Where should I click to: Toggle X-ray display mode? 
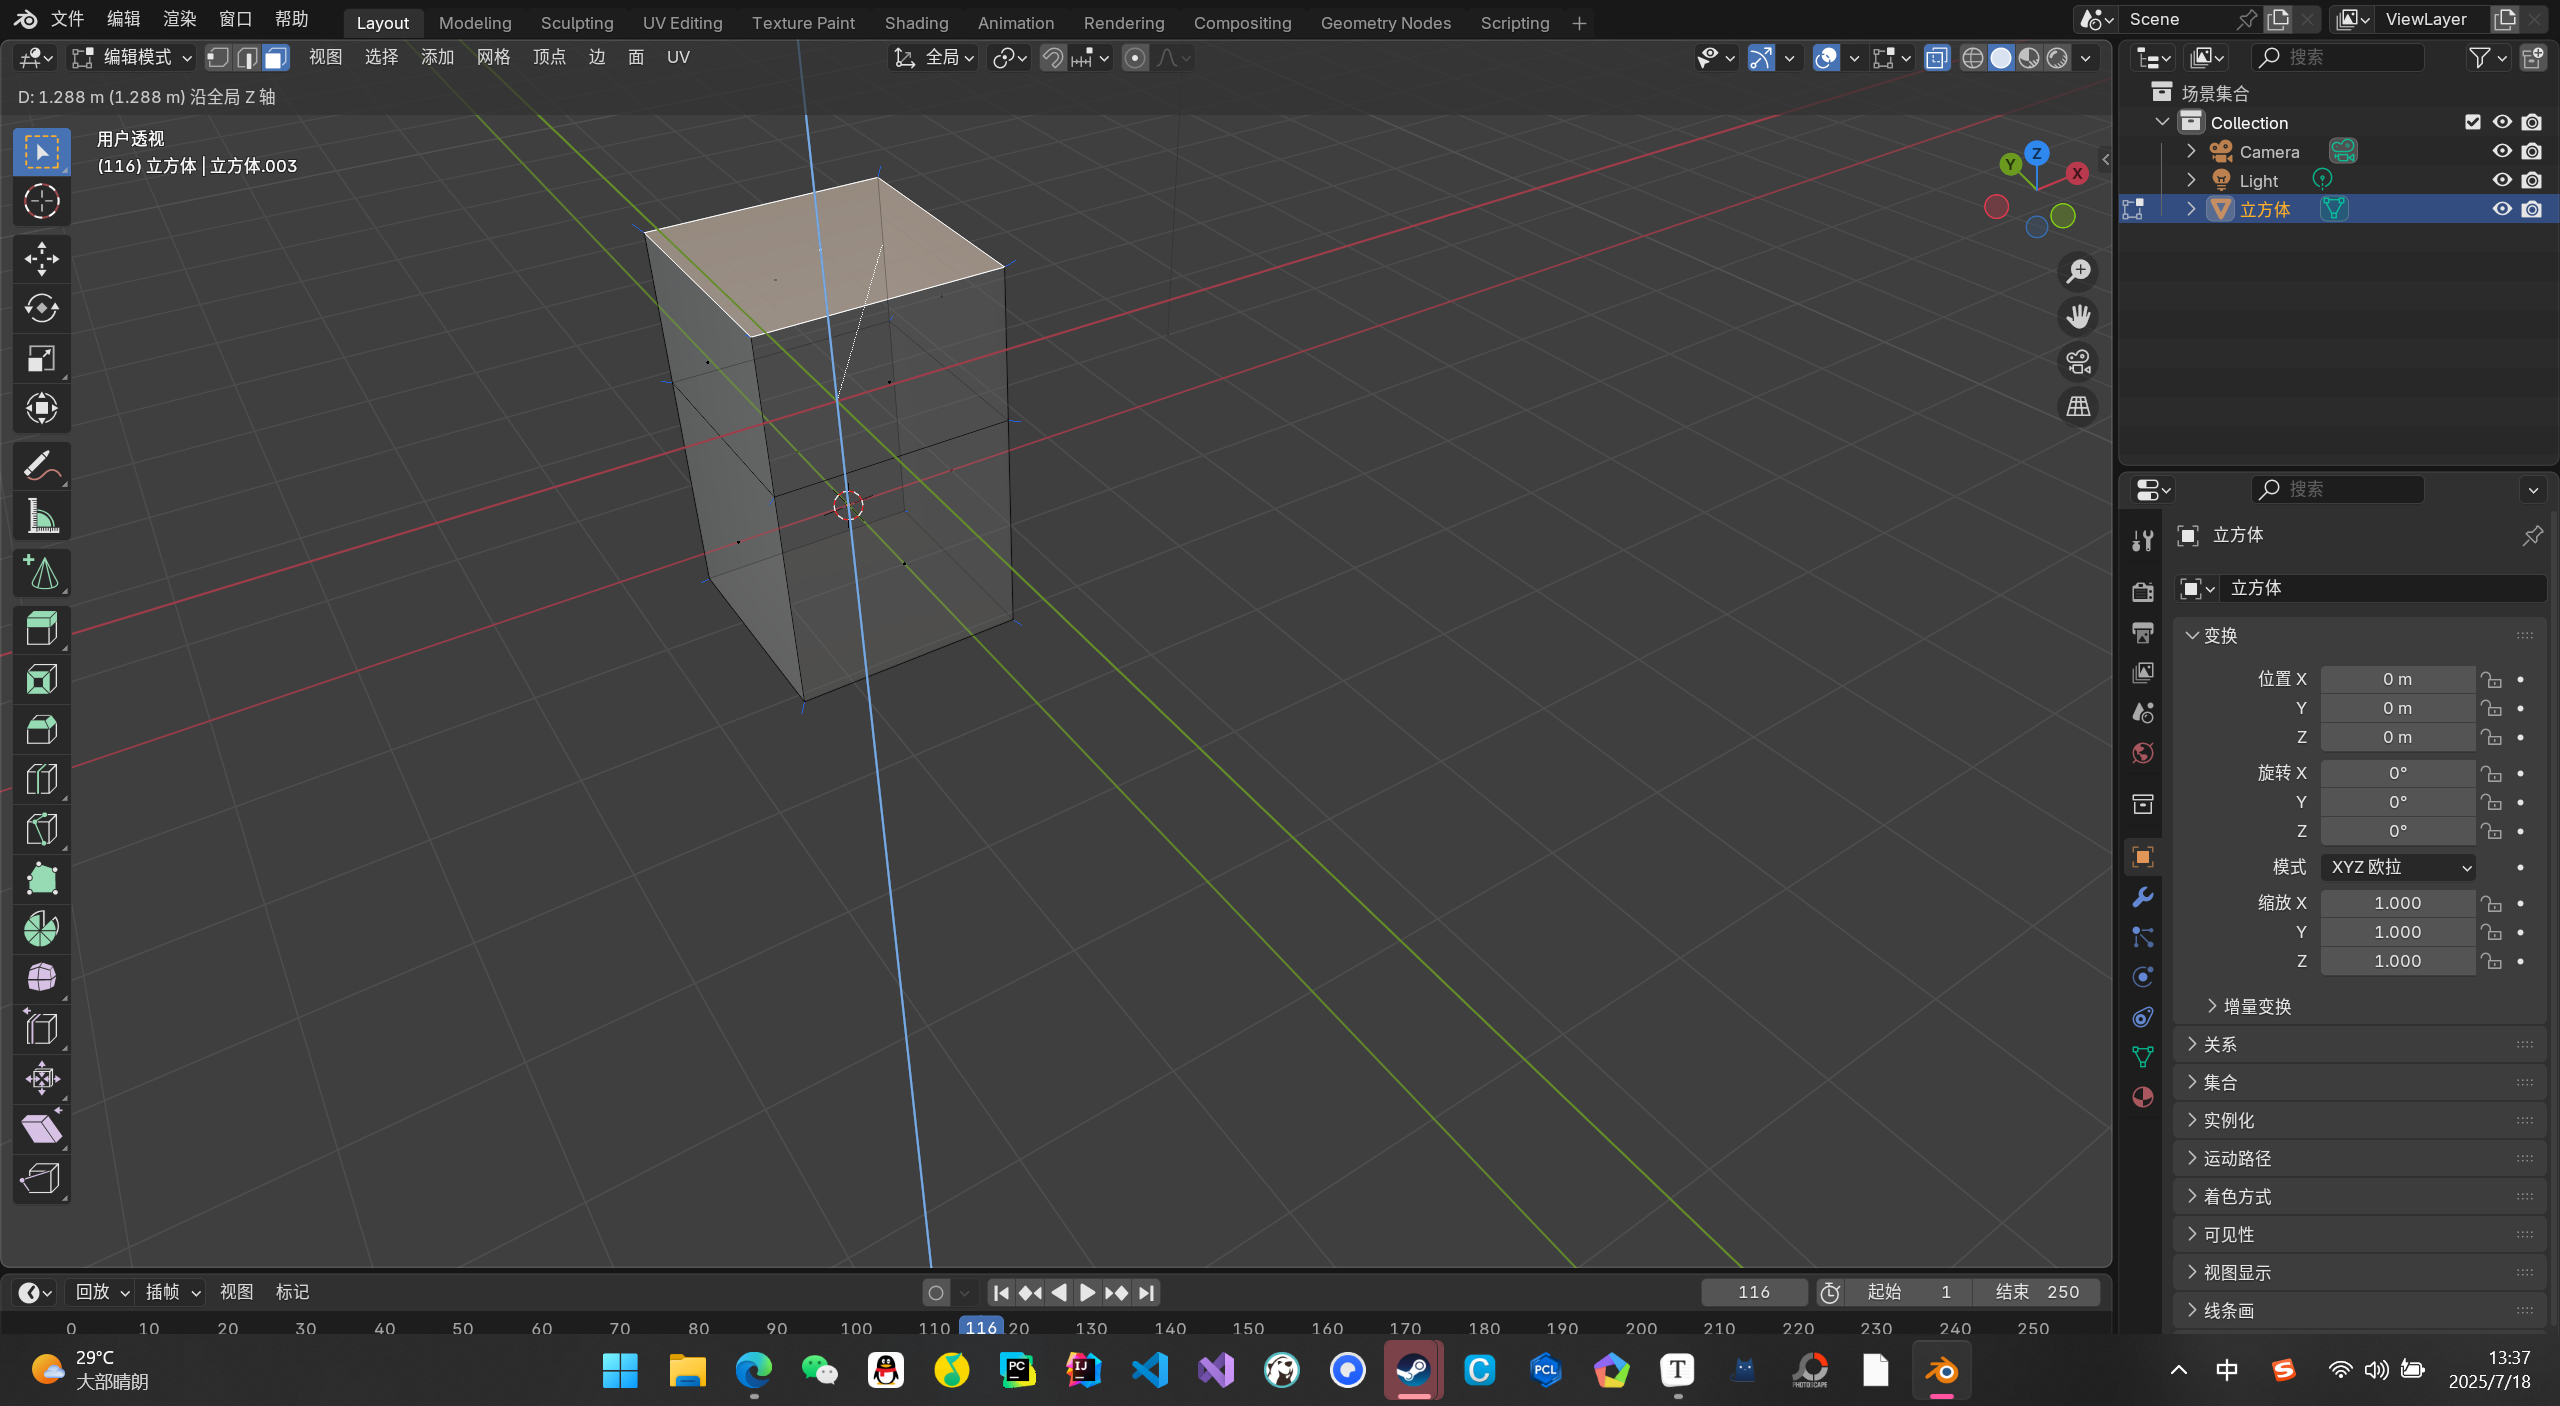click(x=1936, y=58)
